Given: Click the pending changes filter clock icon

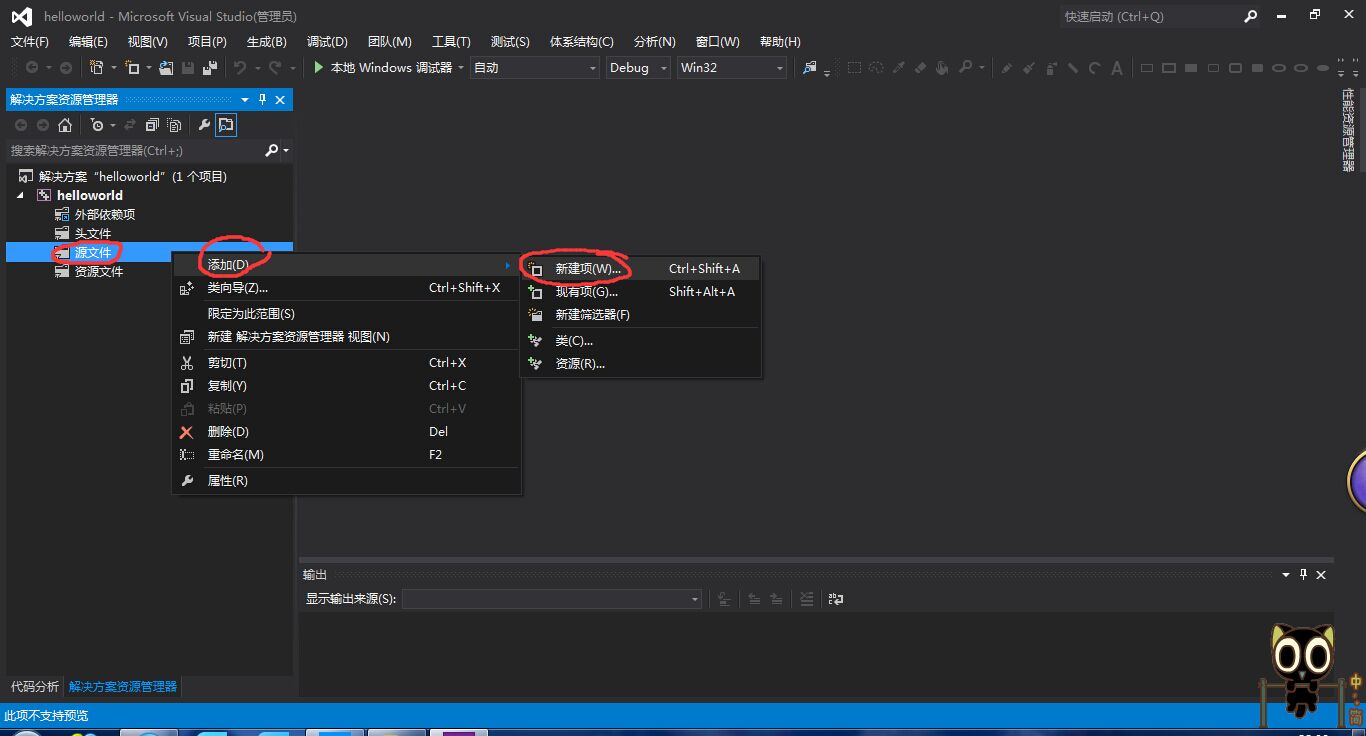Looking at the screenshot, I should click(x=97, y=125).
